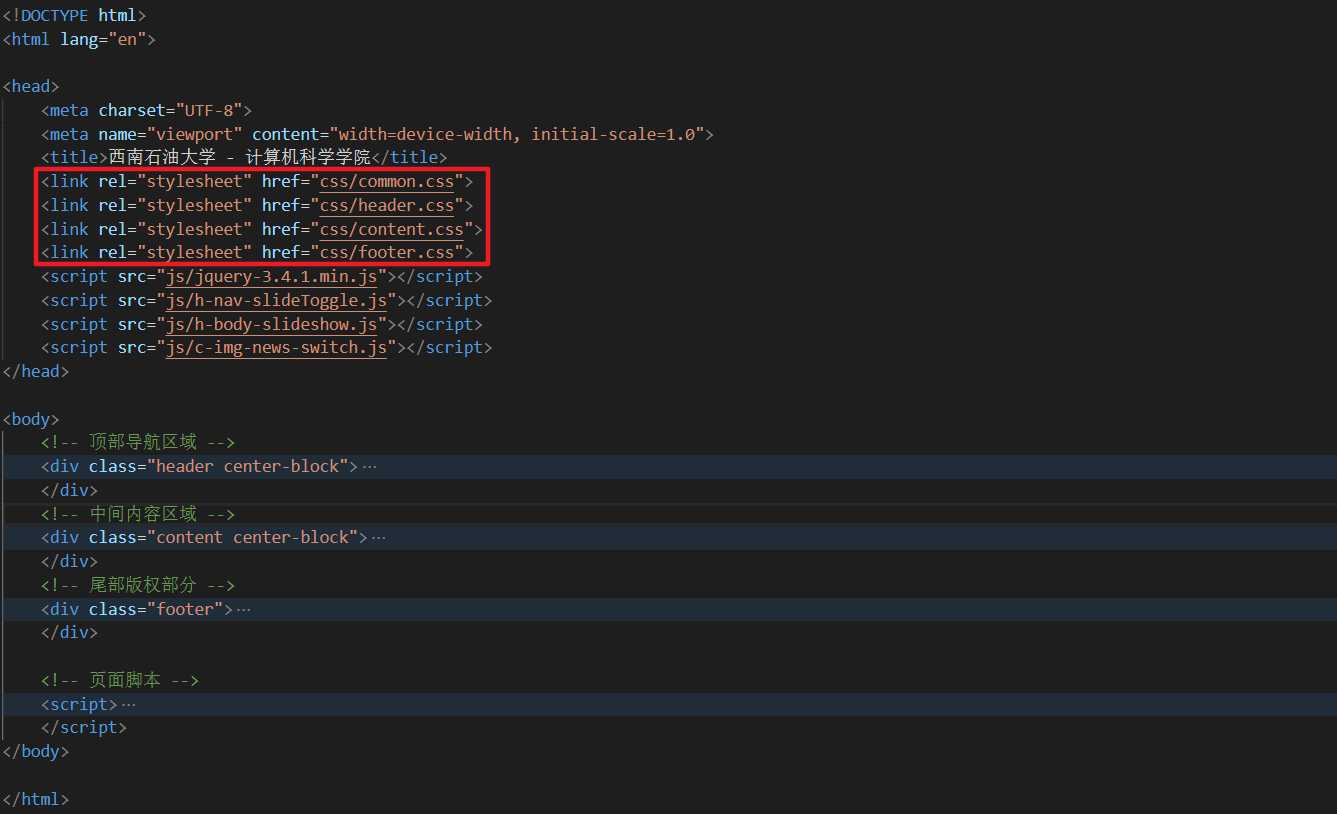Expand folded header center-block div ellipsis

click(370, 466)
